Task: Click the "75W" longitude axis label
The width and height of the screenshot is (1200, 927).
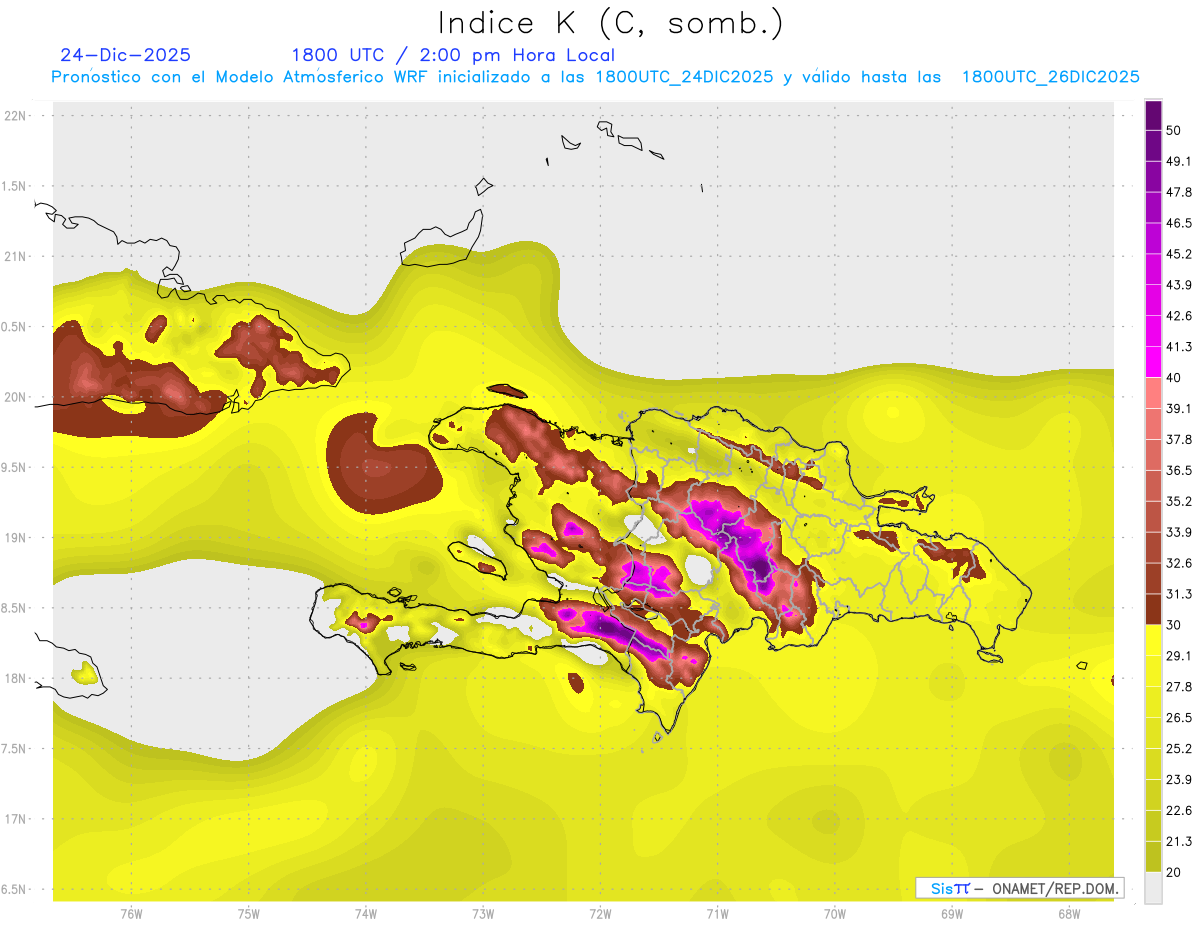Action: (x=249, y=914)
